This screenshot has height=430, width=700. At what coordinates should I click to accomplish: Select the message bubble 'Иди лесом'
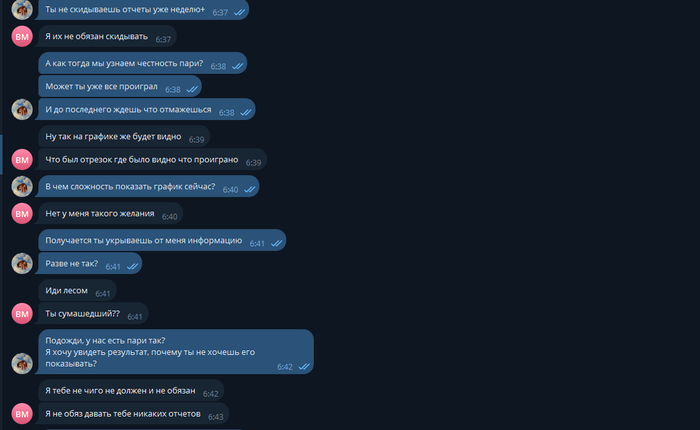tap(77, 290)
